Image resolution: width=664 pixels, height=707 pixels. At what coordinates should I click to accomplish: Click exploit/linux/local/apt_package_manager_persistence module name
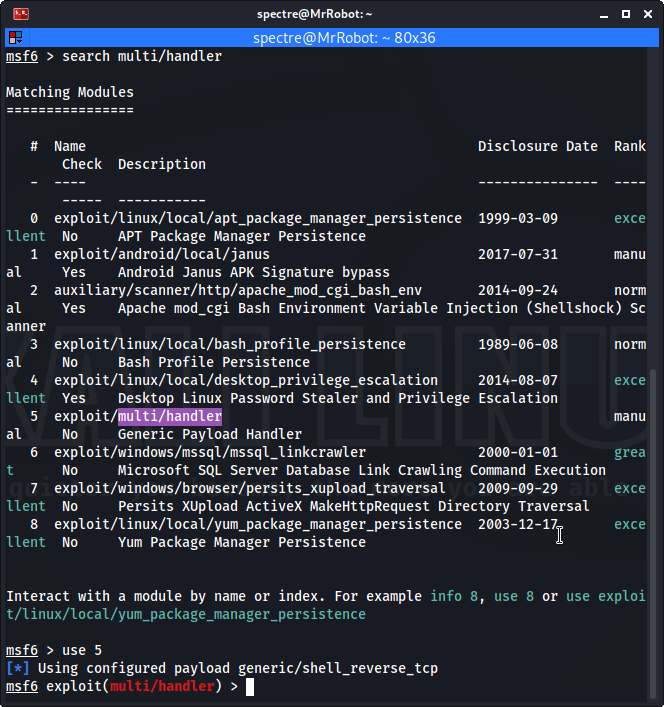point(258,218)
